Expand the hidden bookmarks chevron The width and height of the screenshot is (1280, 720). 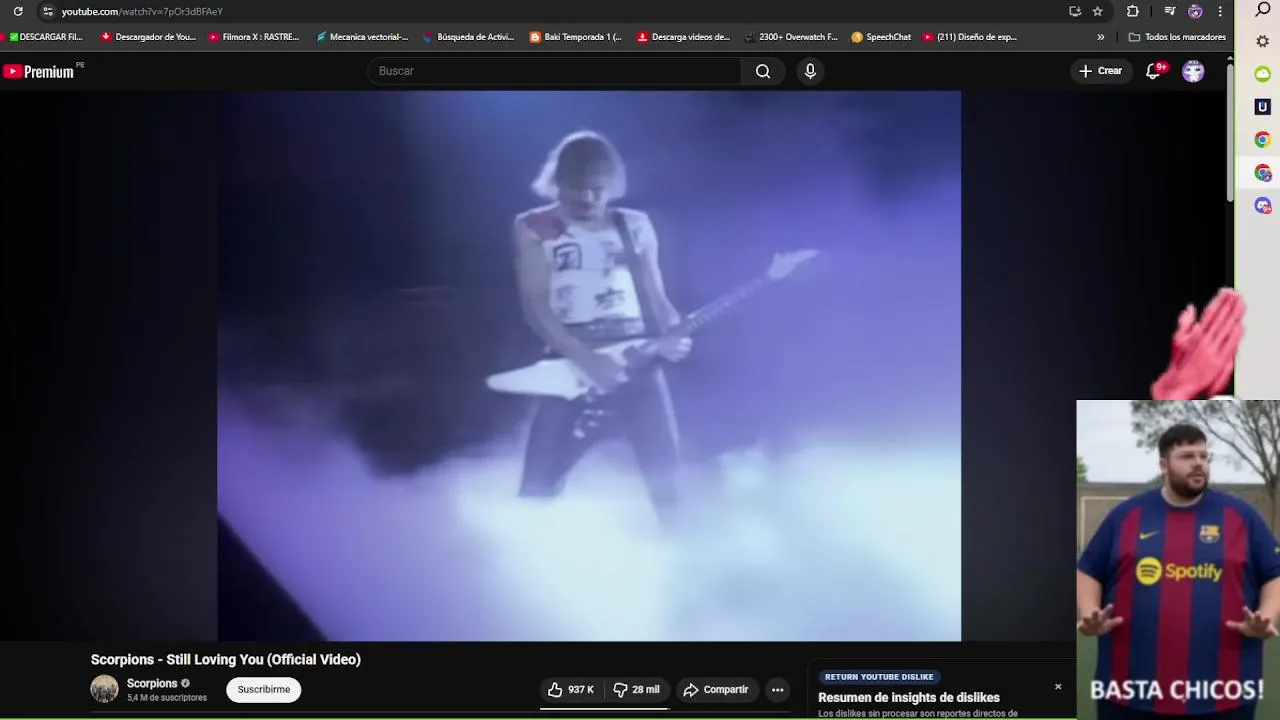pos(1101,37)
